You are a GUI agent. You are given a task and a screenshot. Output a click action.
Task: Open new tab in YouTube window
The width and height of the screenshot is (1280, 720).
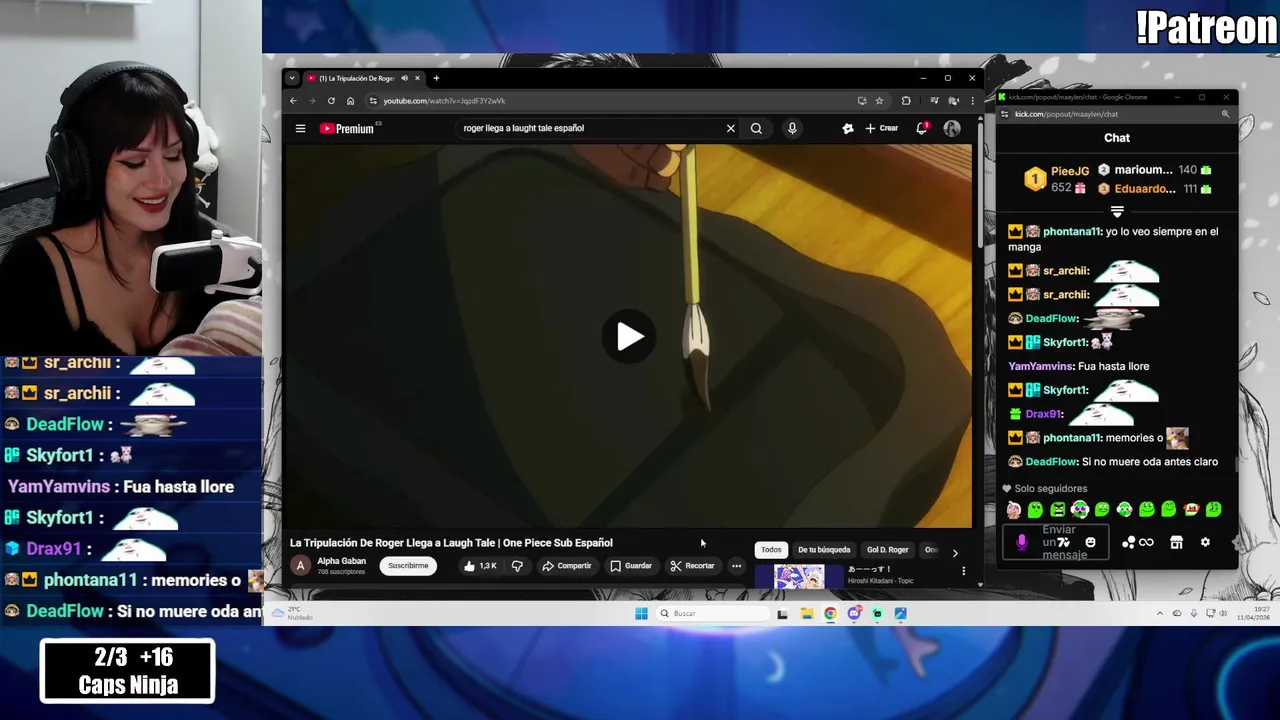436,78
